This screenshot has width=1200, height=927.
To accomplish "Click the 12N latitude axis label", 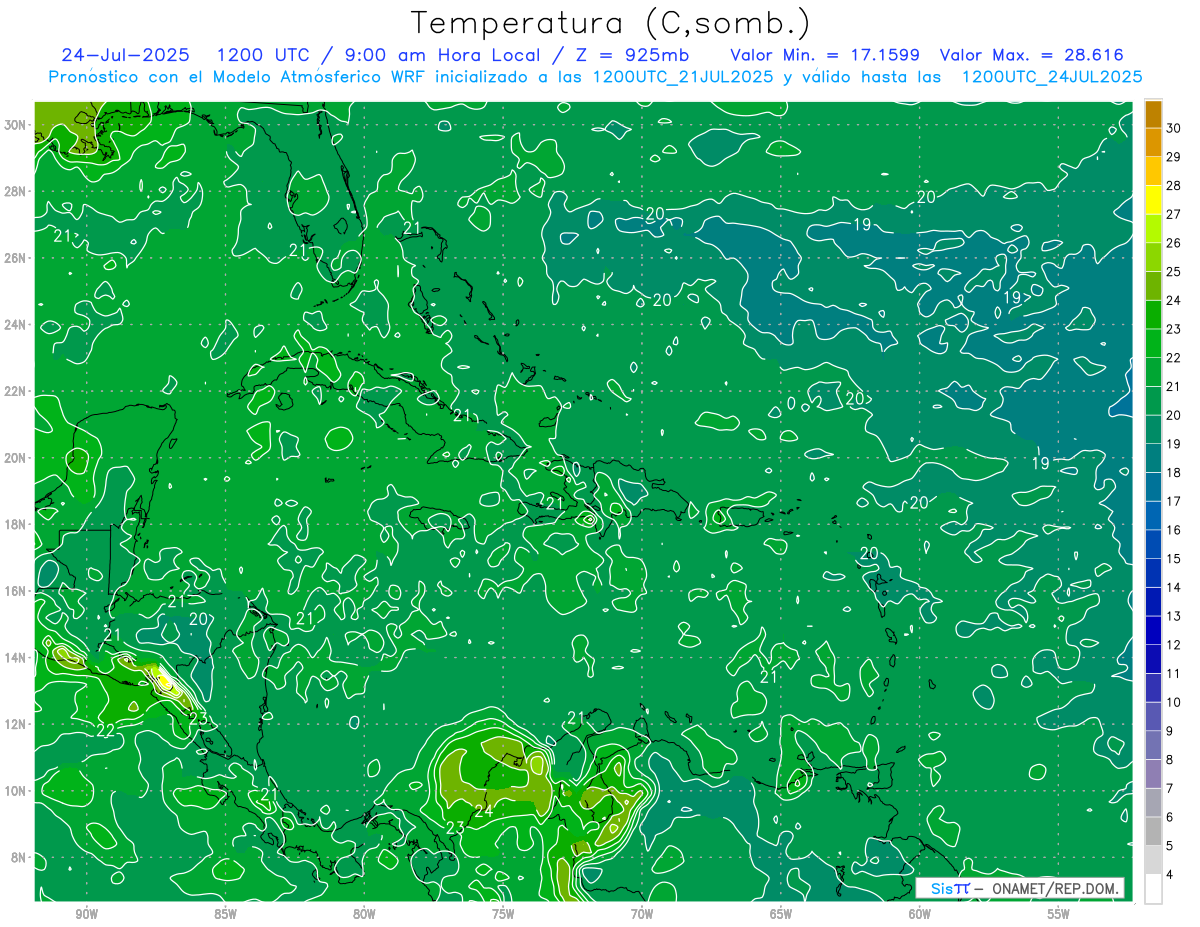I will point(17,724).
